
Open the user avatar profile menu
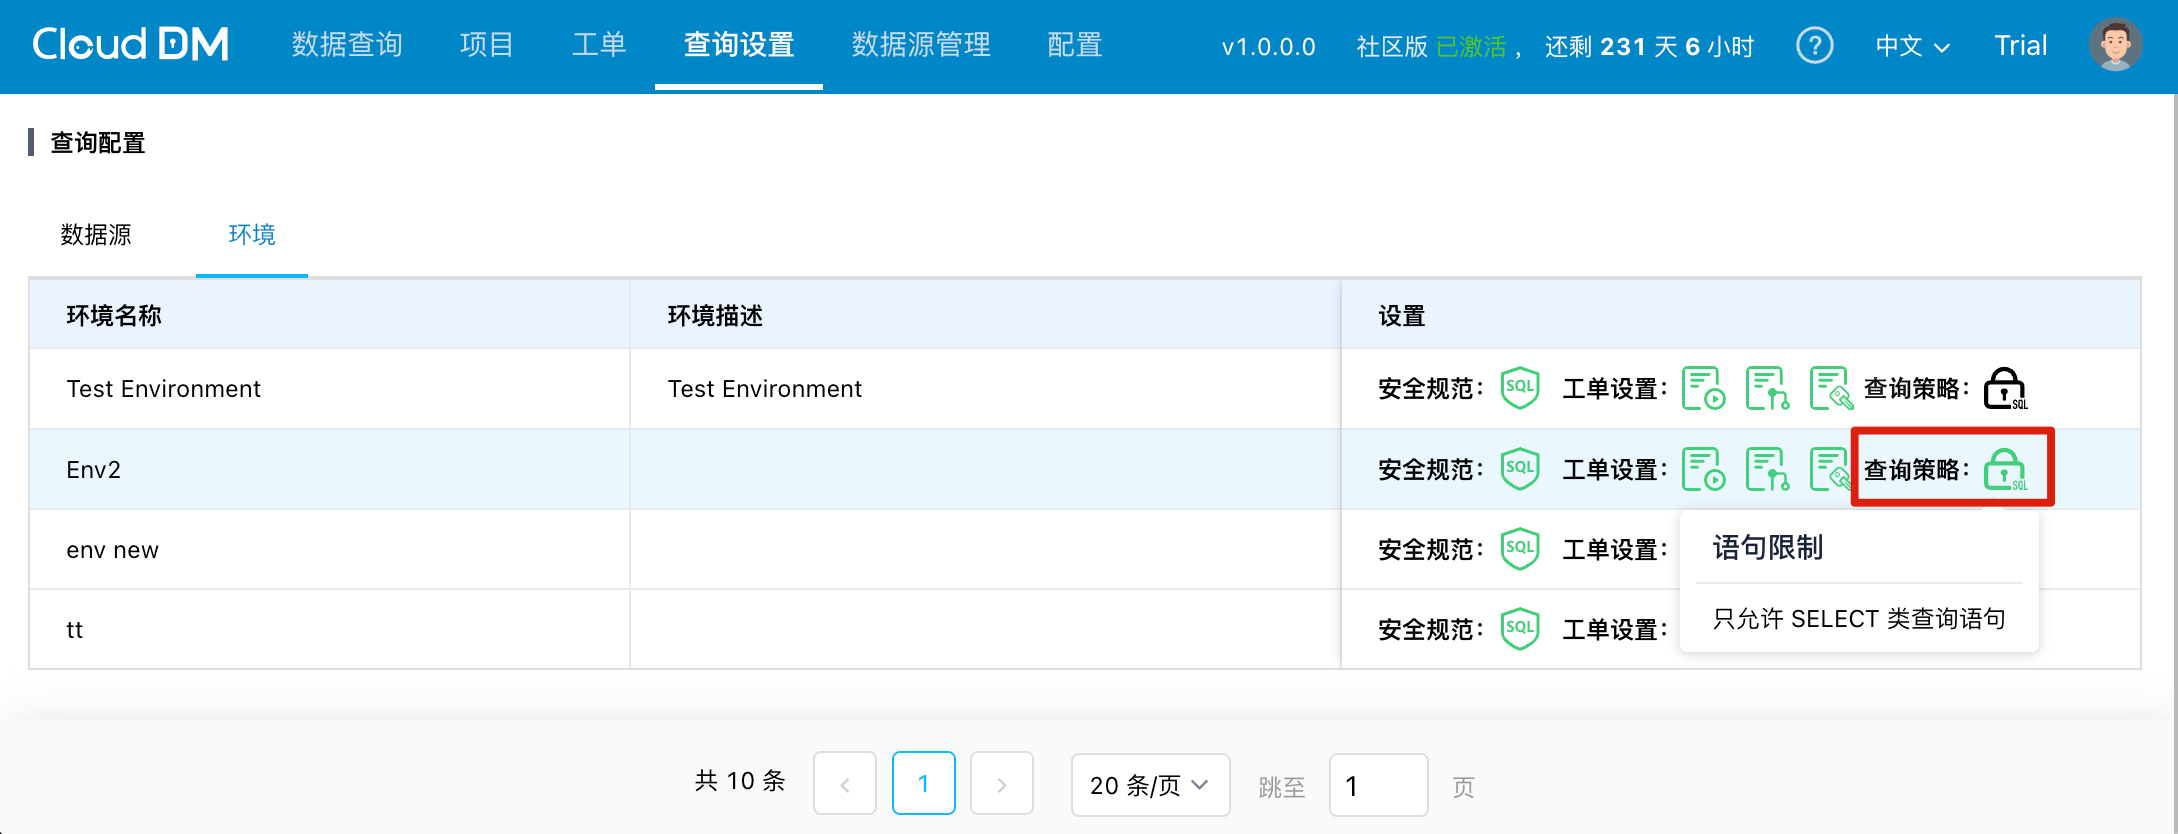(x=2114, y=46)
